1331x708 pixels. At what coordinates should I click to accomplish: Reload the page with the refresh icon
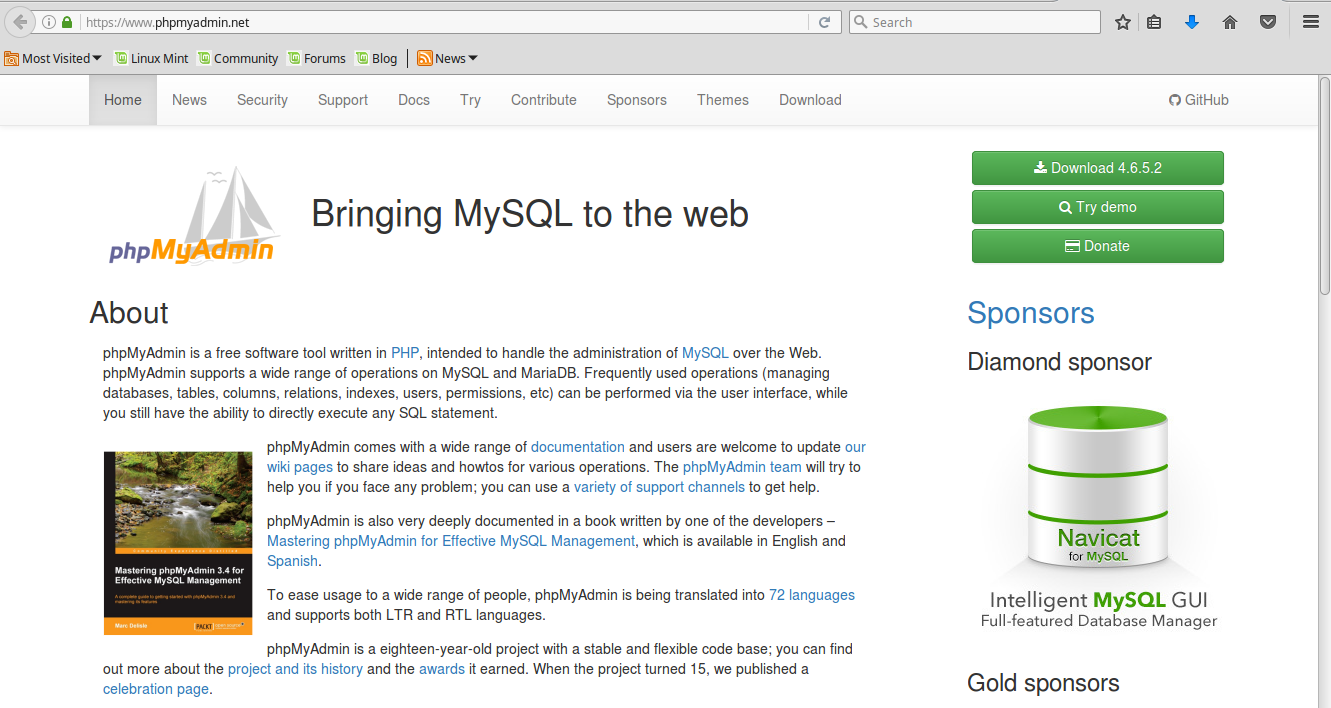click(825, 22)
